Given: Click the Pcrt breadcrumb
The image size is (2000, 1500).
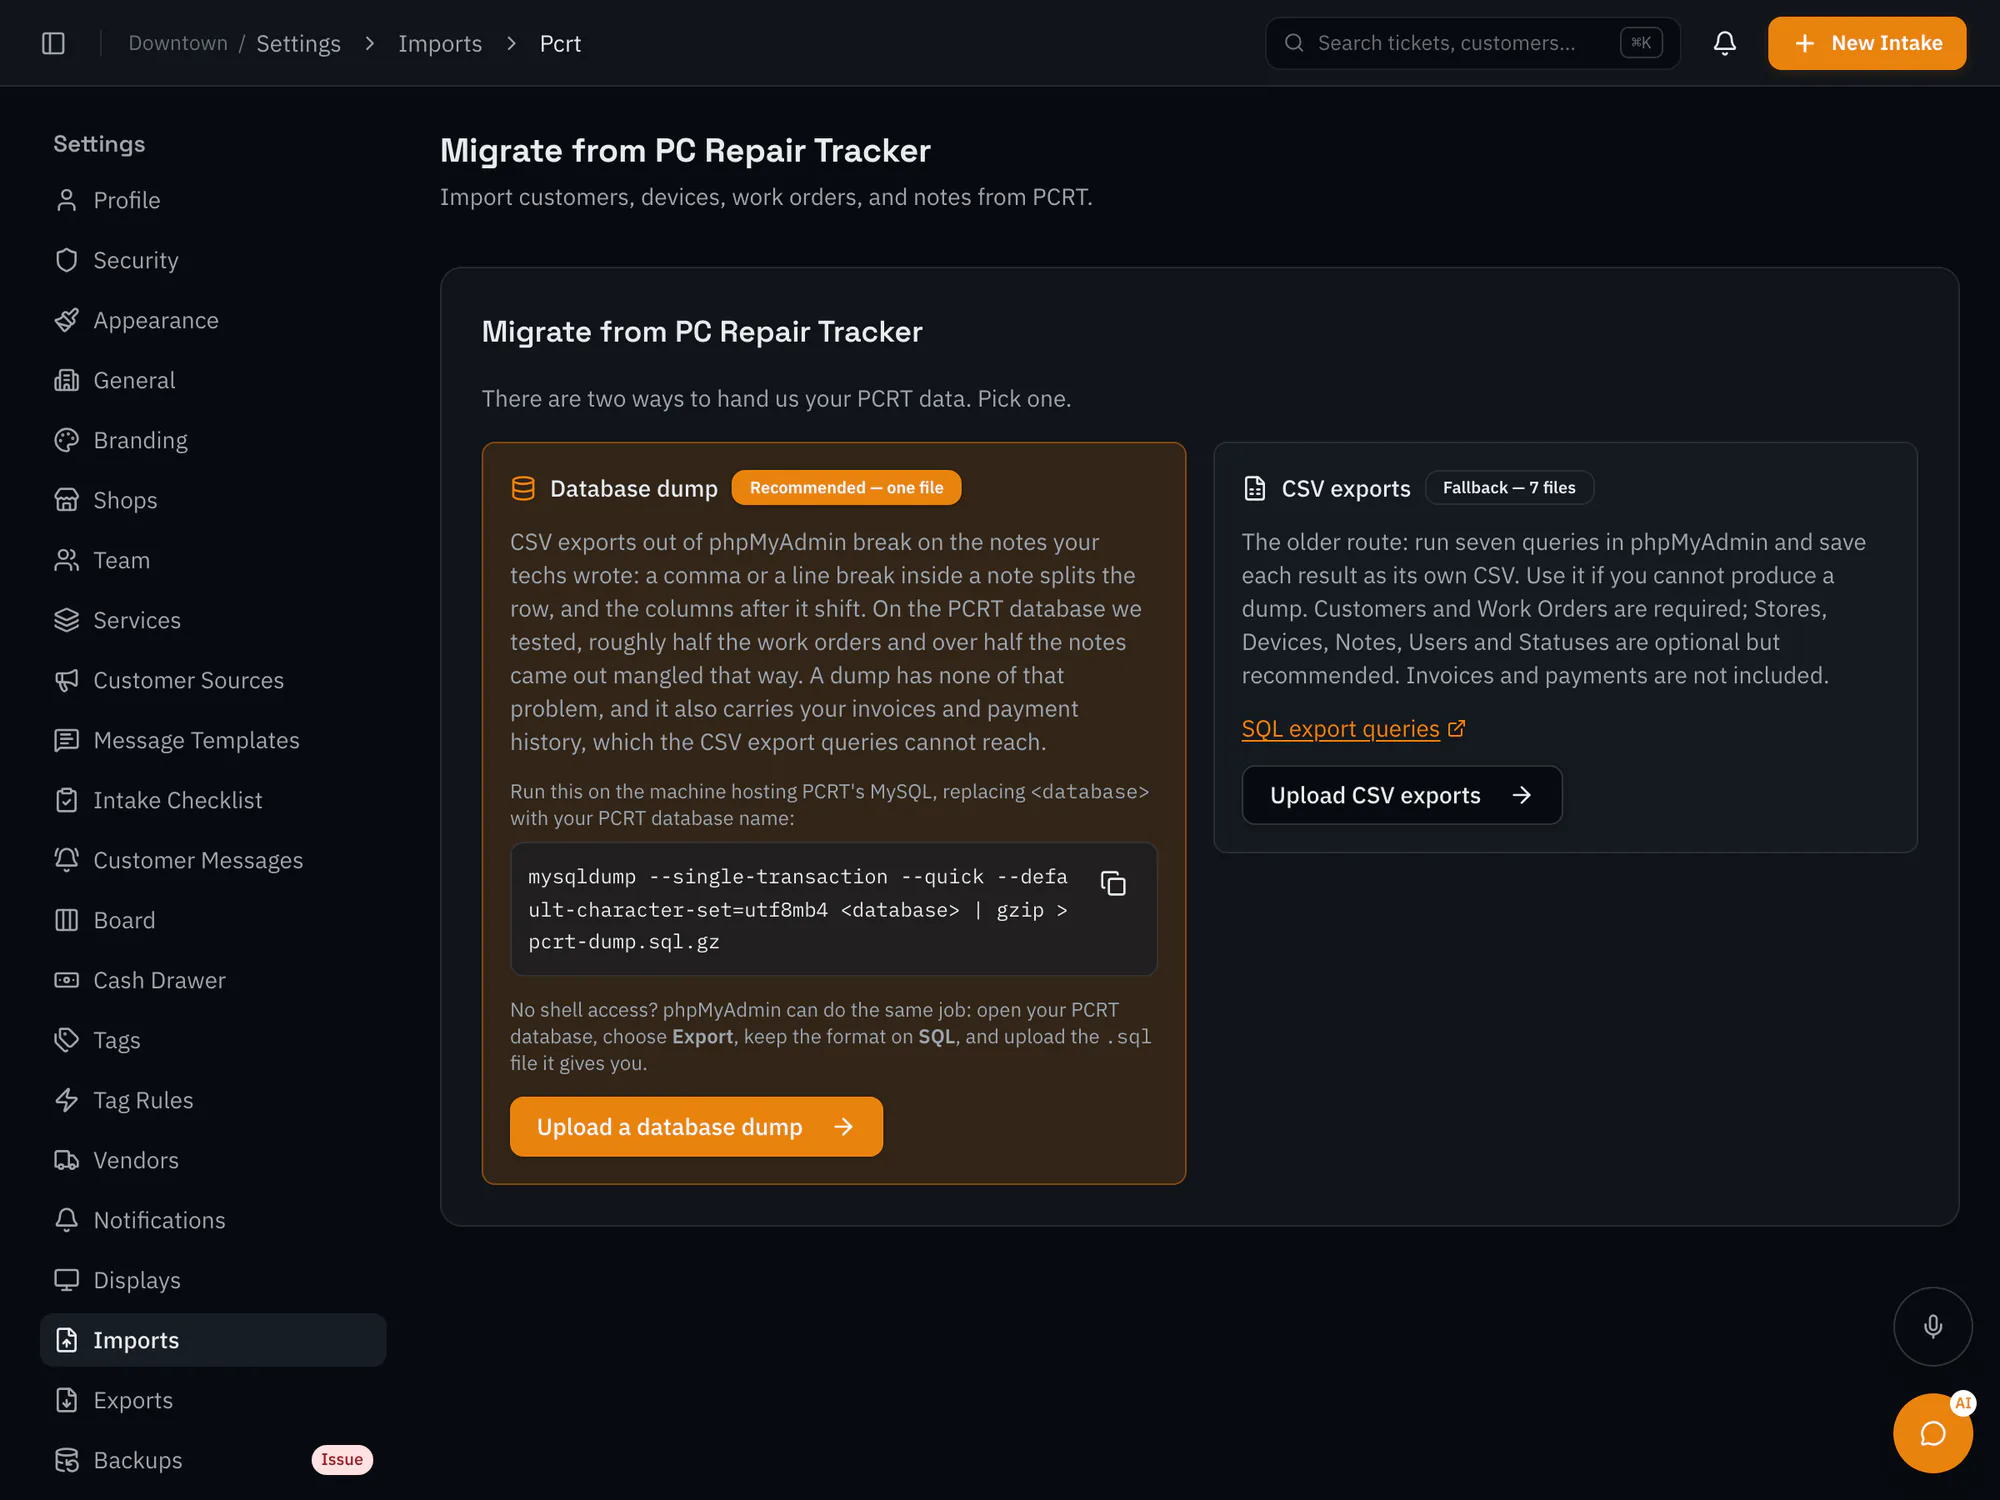Looking at the screenshot, I should pos(560,43).
